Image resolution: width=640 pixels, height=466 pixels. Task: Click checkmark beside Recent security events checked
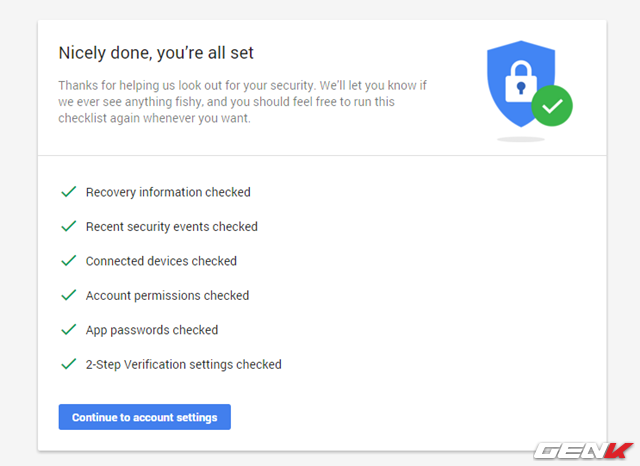pos(68,227)
